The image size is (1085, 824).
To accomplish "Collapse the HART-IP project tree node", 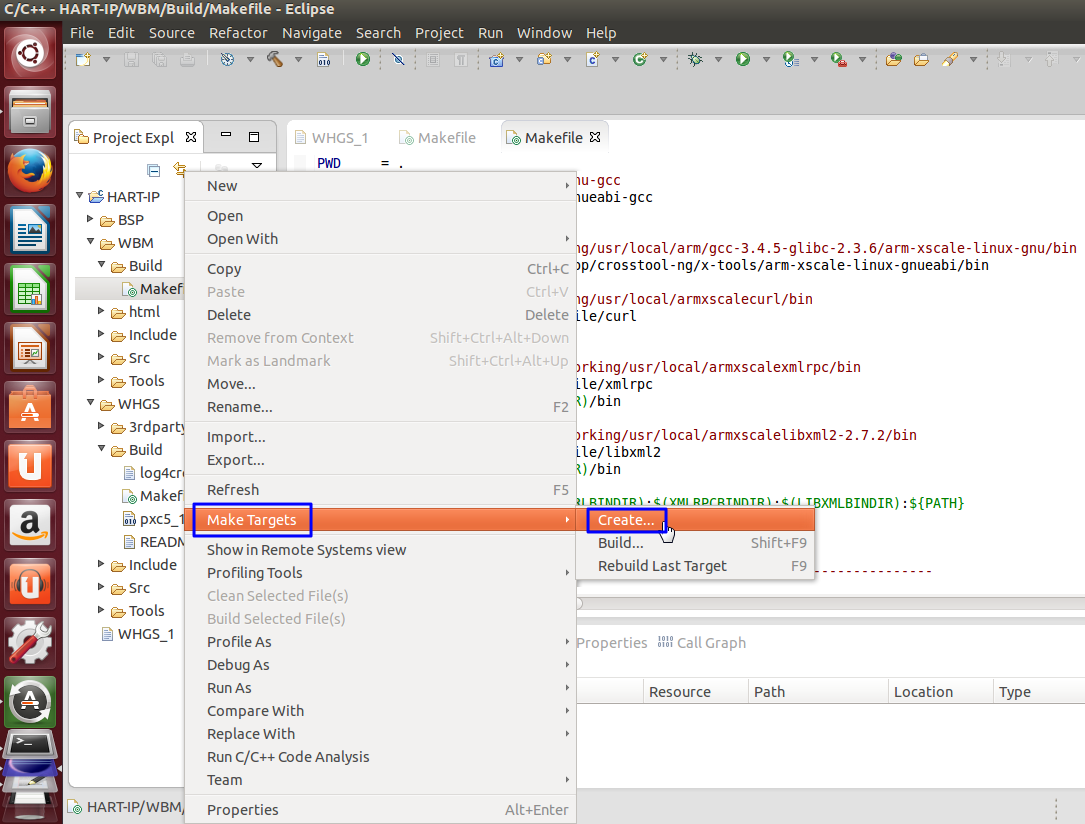I will pyautogui.click(x=80, y=197).
